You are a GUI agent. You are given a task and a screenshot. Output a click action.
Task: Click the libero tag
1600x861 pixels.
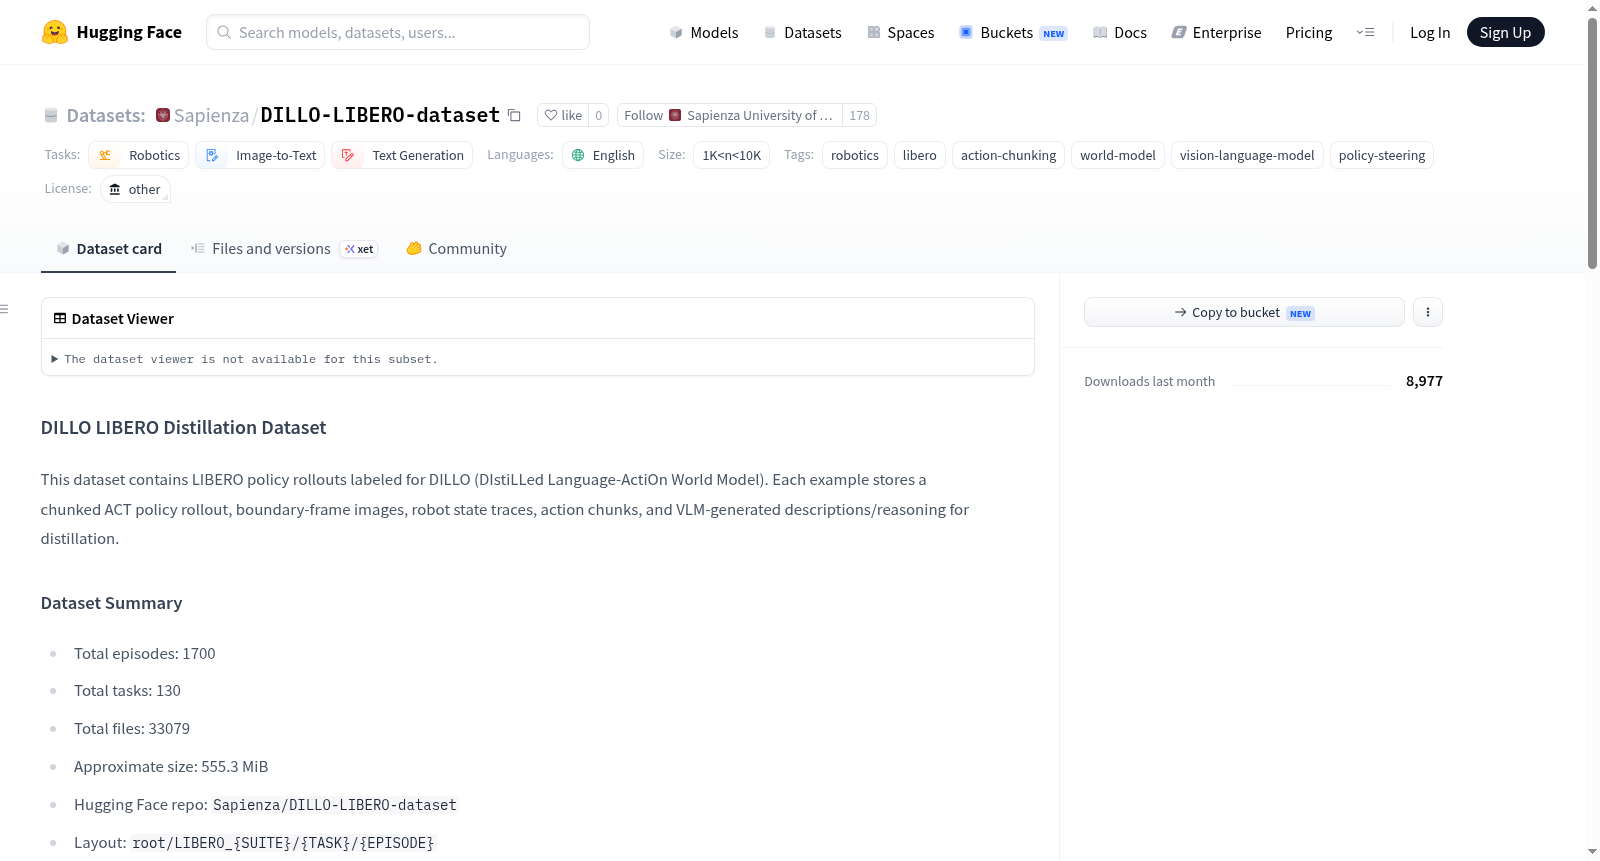(920, 155)
